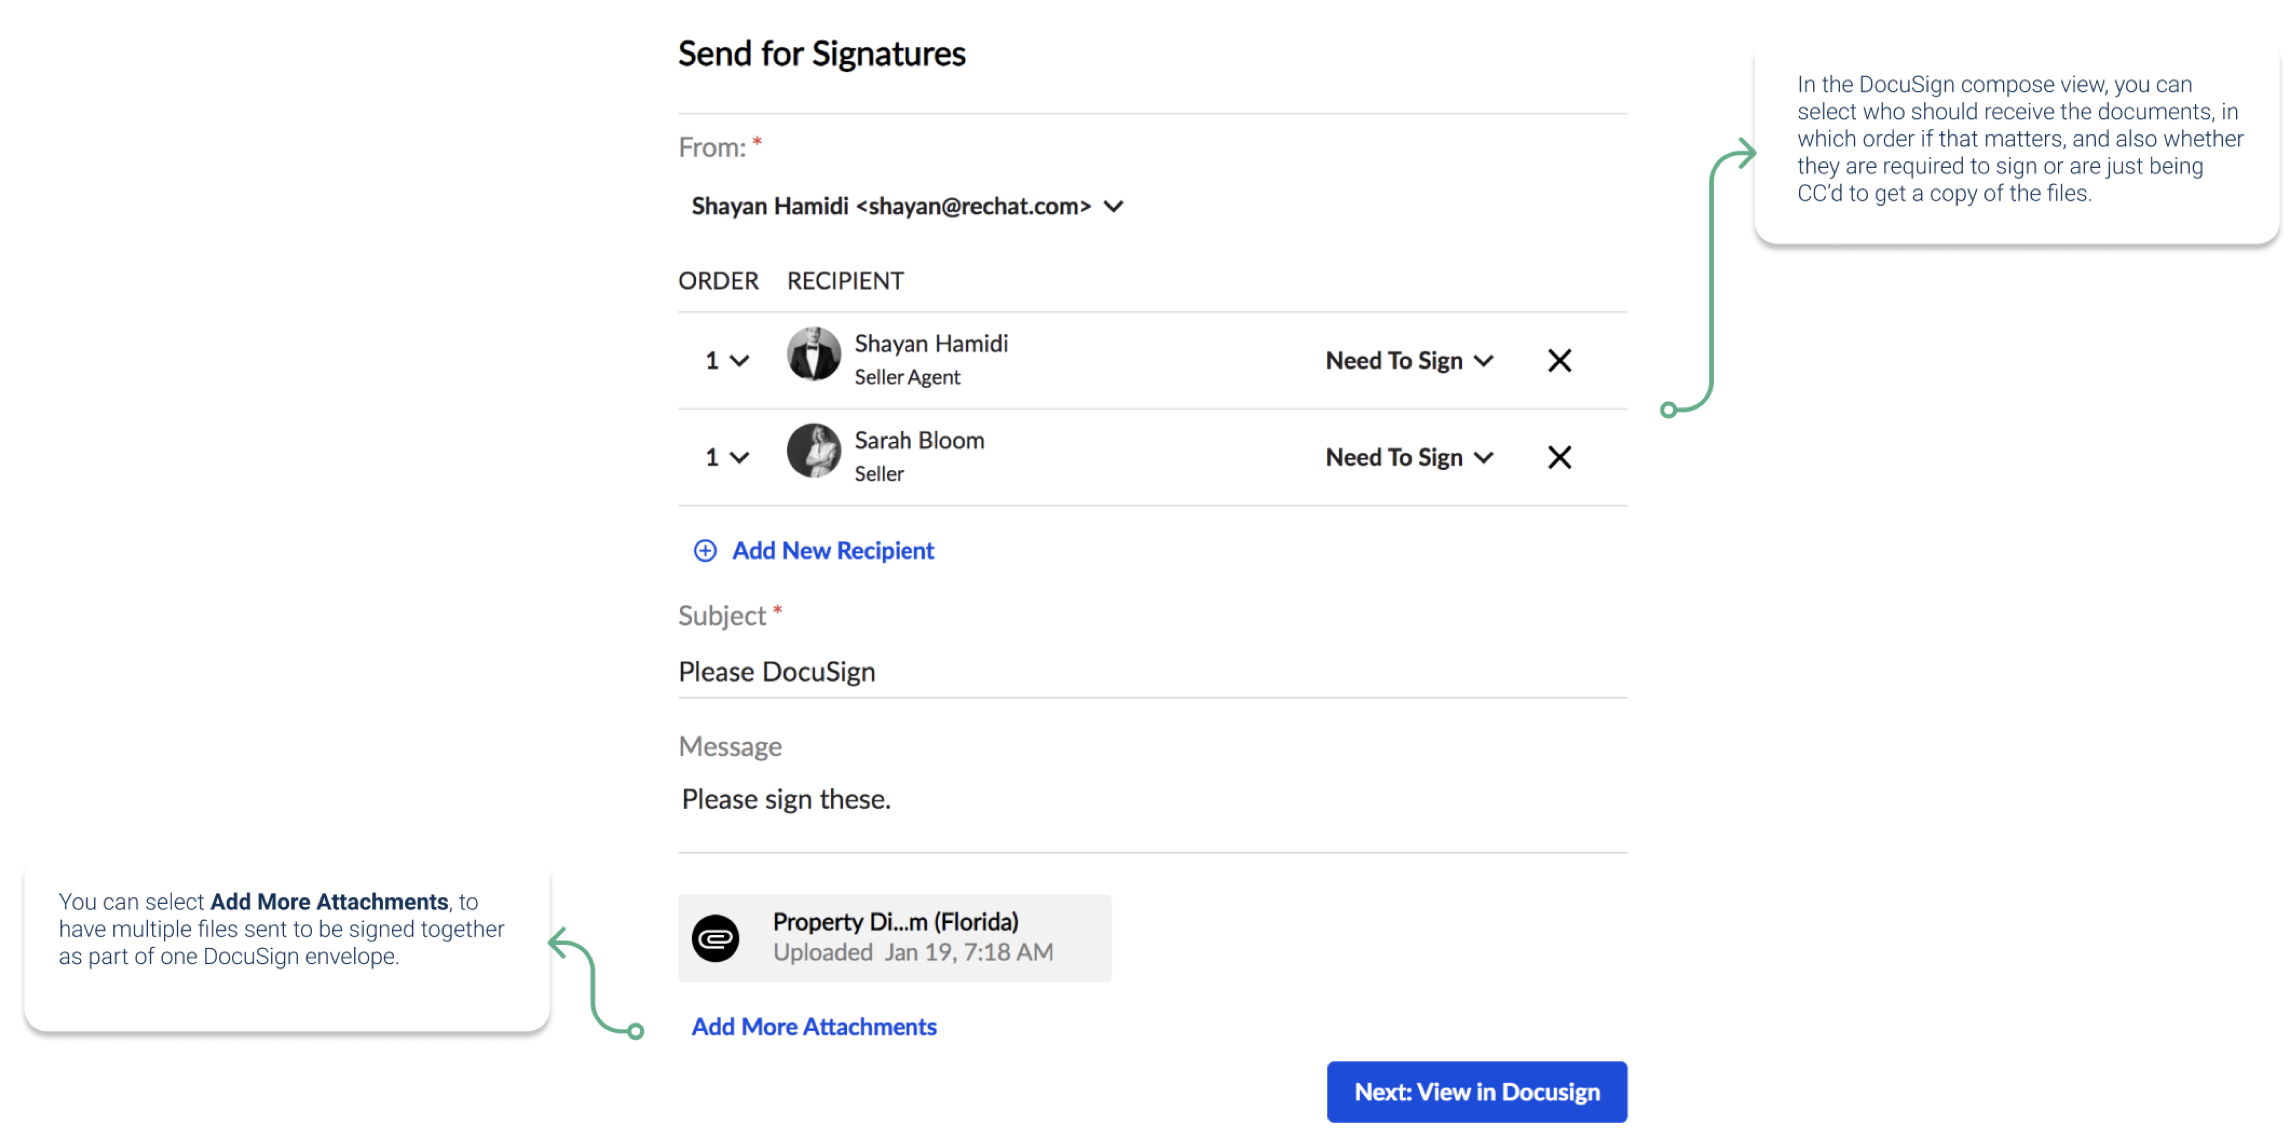
Task: Click Add More Attachments link
Action: coord(814,1027)
